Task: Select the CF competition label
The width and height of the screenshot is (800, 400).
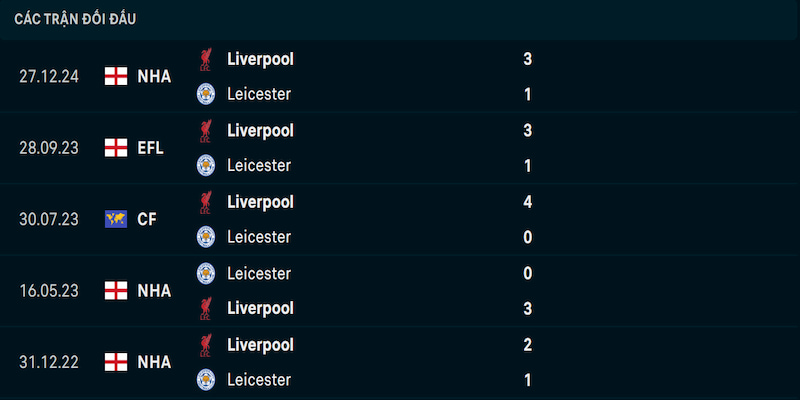Action: [147, 219]
